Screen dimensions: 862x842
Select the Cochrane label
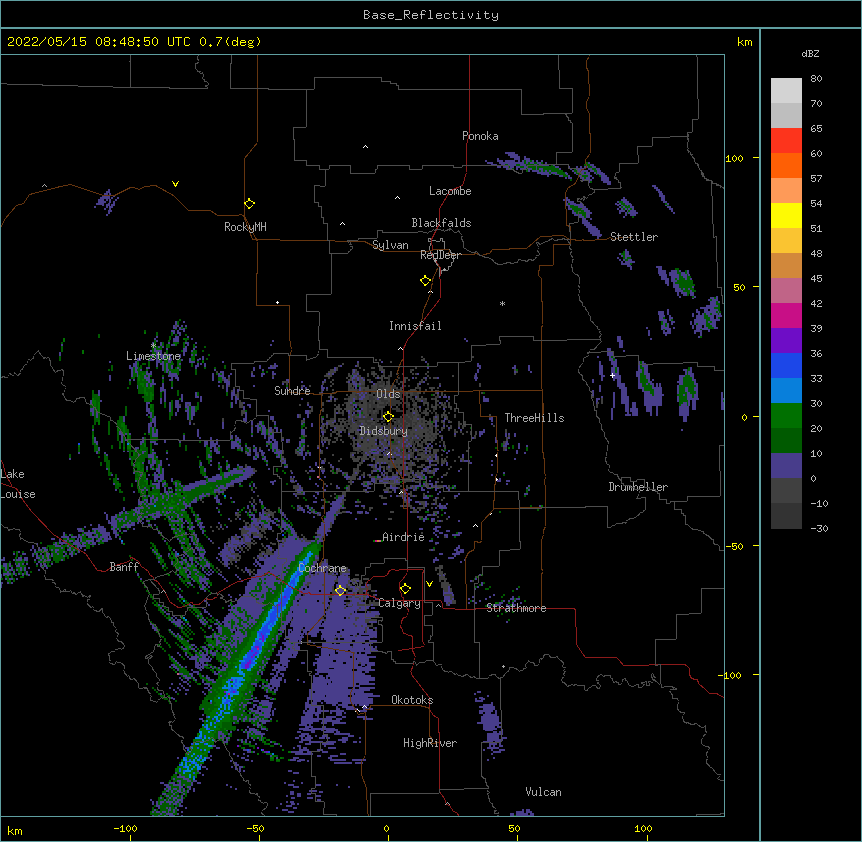[322, 568]
